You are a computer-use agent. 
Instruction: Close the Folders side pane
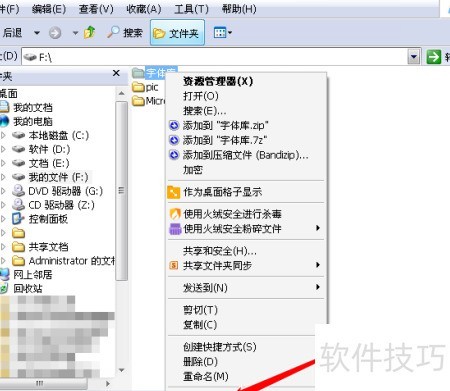[x=116, y=73]
